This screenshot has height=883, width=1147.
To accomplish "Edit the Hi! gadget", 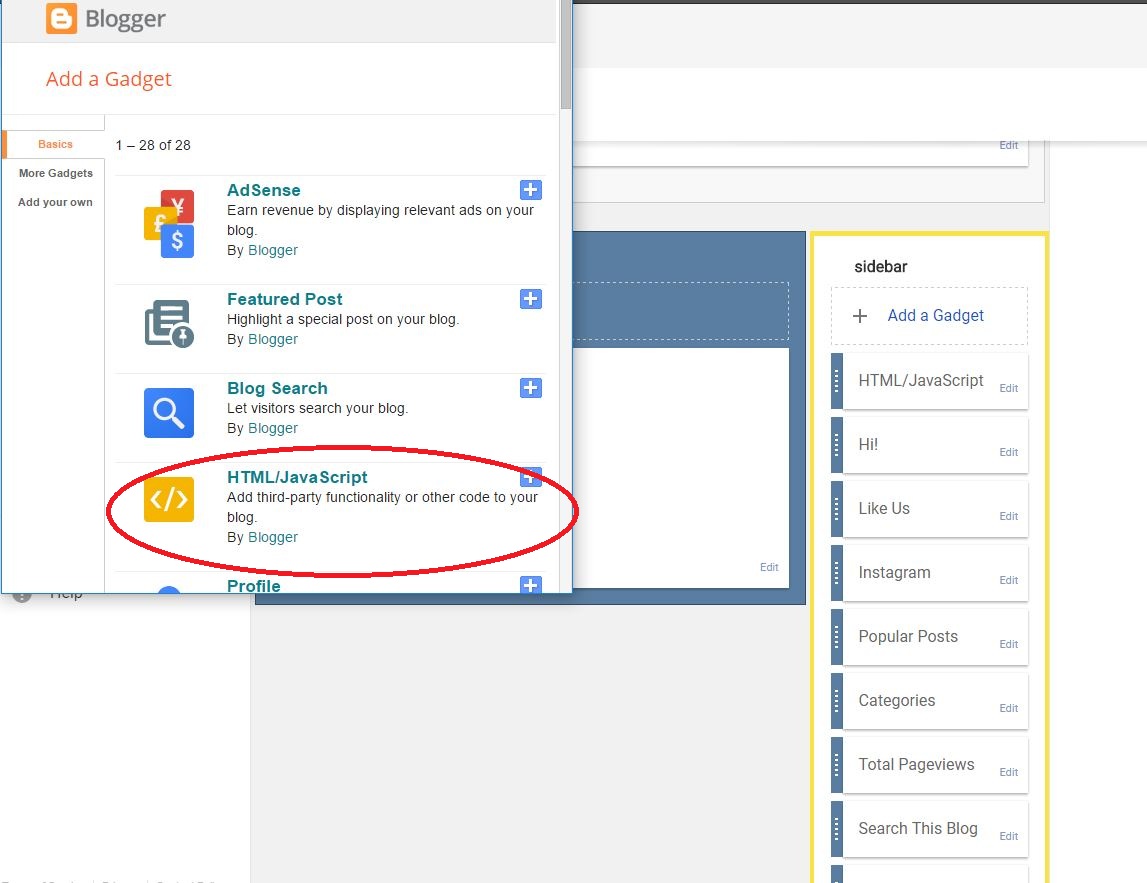I will (x=1009, y=452).
